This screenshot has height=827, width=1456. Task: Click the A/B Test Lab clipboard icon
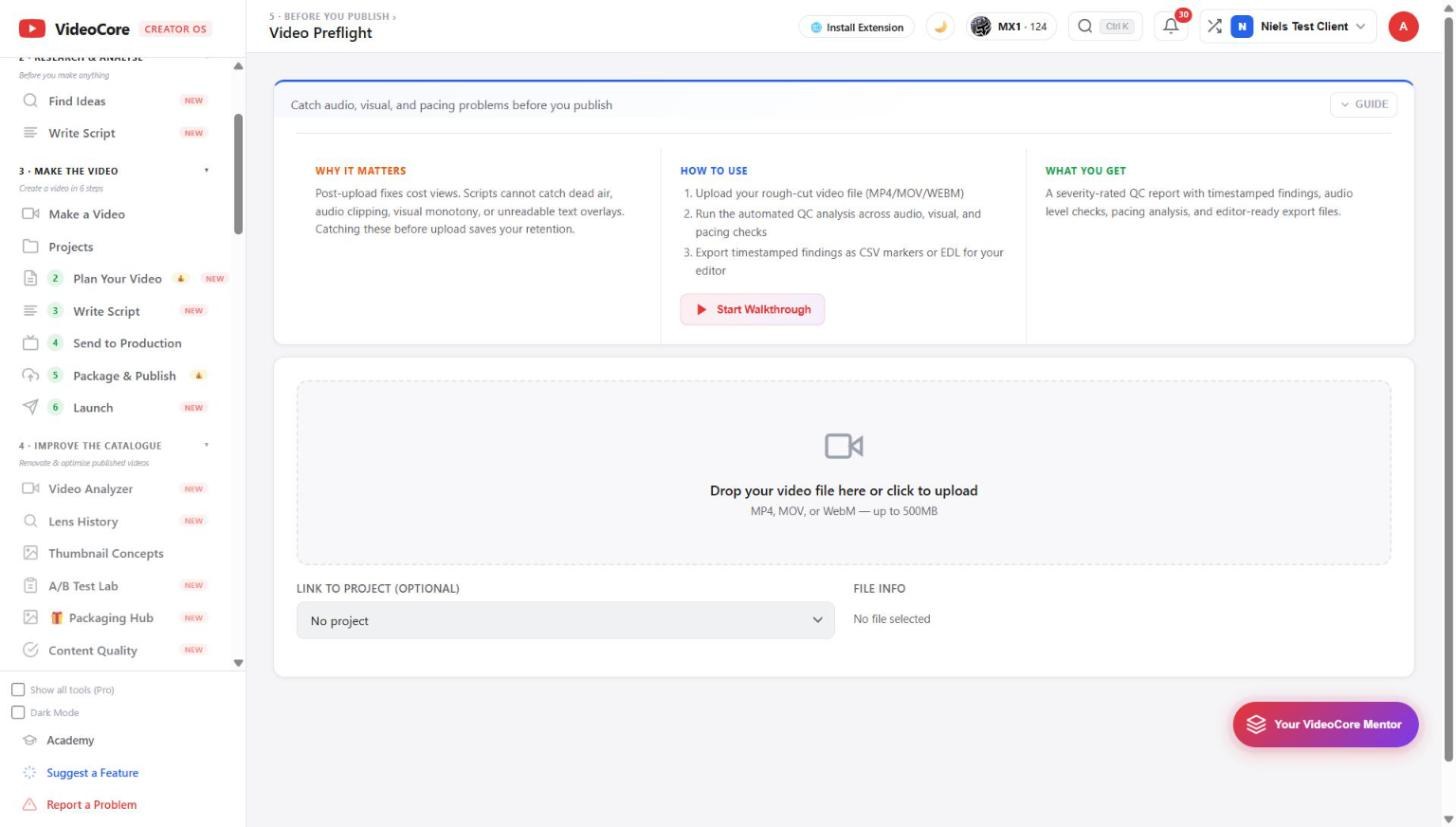[30, 586]
